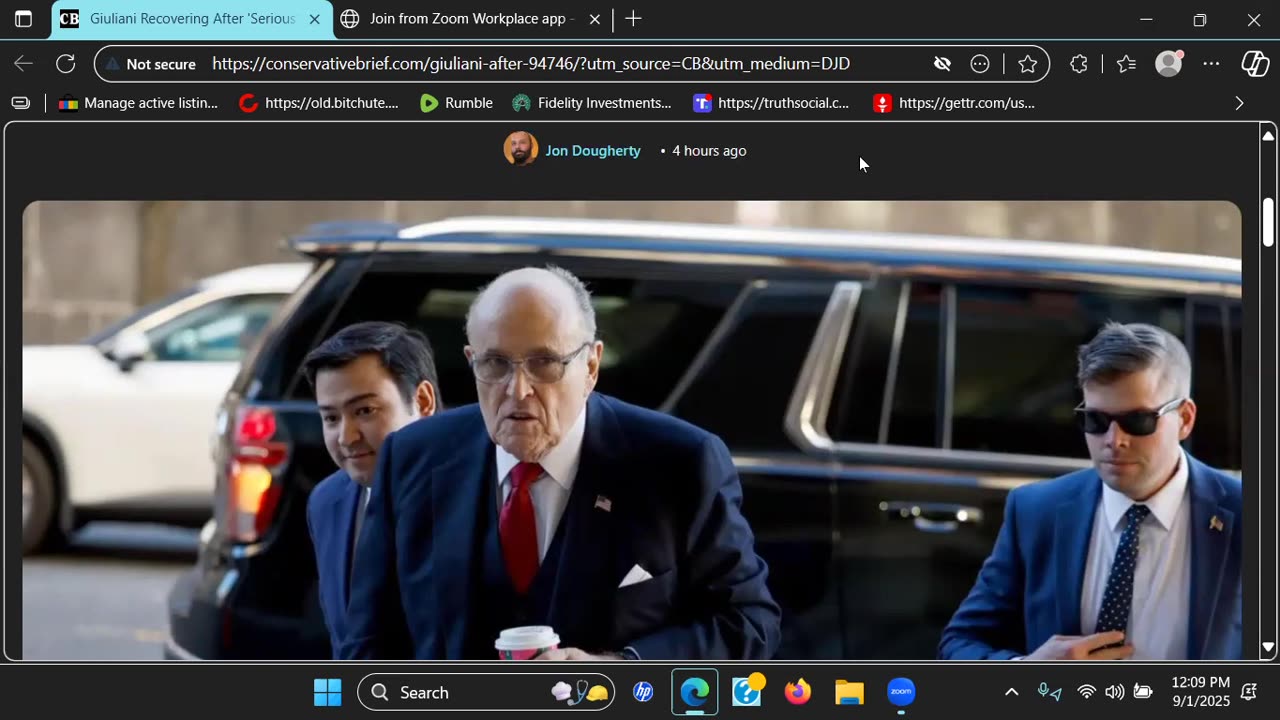The image size is (1280, 720).
Task: Open a new tab with plus button
Action: (633, 19)
